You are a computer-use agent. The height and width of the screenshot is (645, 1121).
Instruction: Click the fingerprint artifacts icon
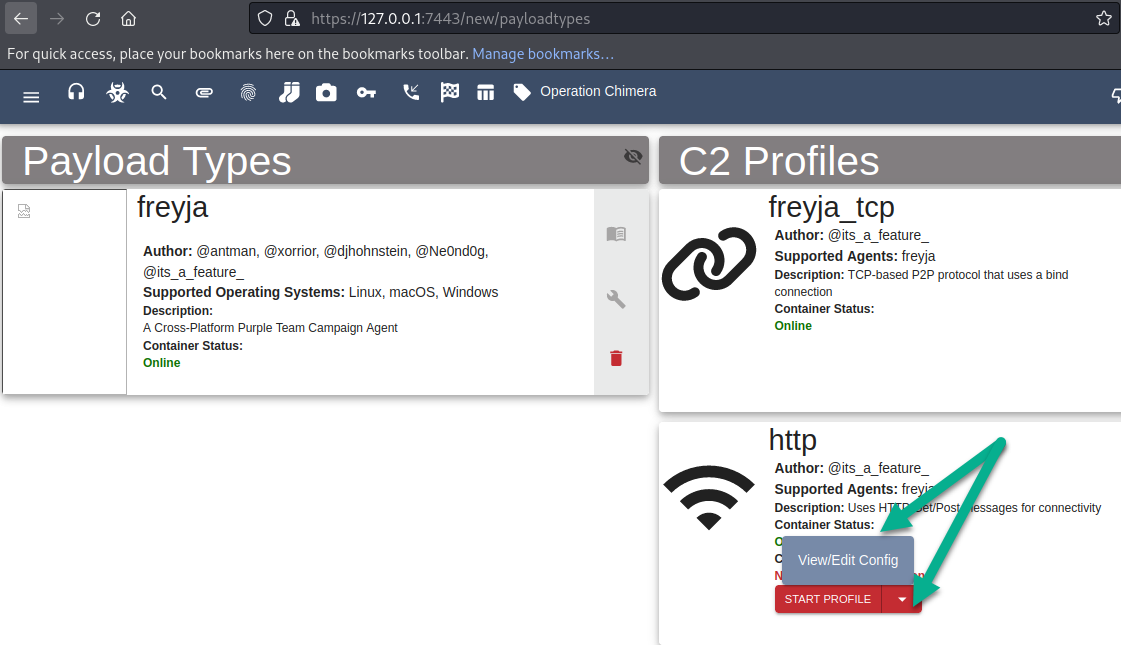[248, 93]
